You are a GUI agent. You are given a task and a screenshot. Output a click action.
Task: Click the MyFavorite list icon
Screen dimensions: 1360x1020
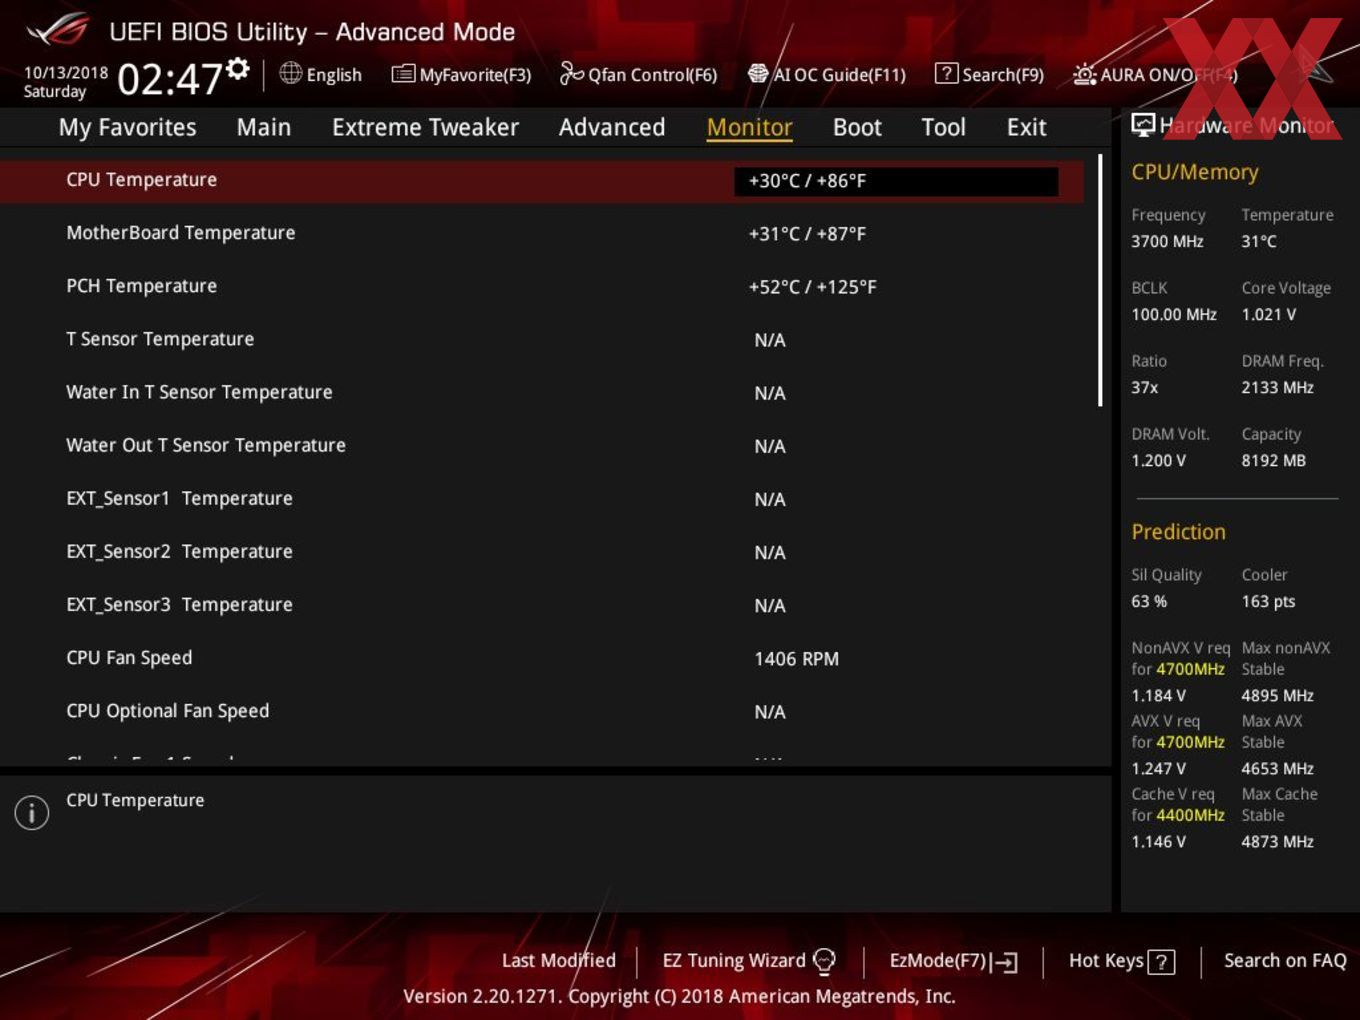tap(403, 74)
